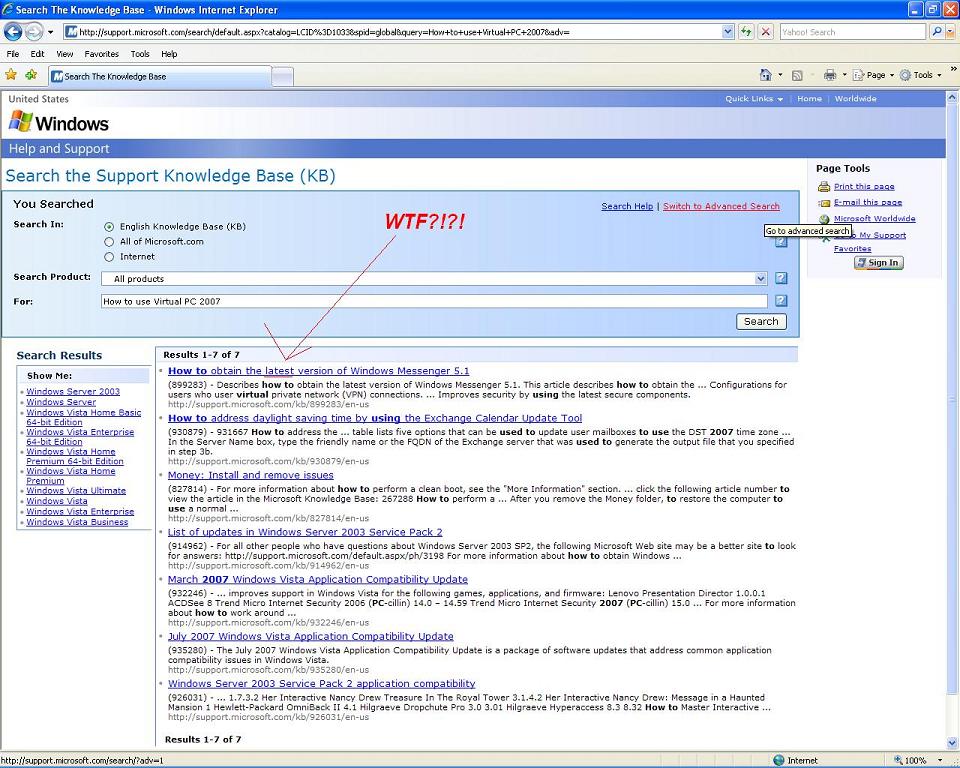Click the Yahoo! Search box
The width and height of the screenshot is (960, 768).
tap(853, 32)
